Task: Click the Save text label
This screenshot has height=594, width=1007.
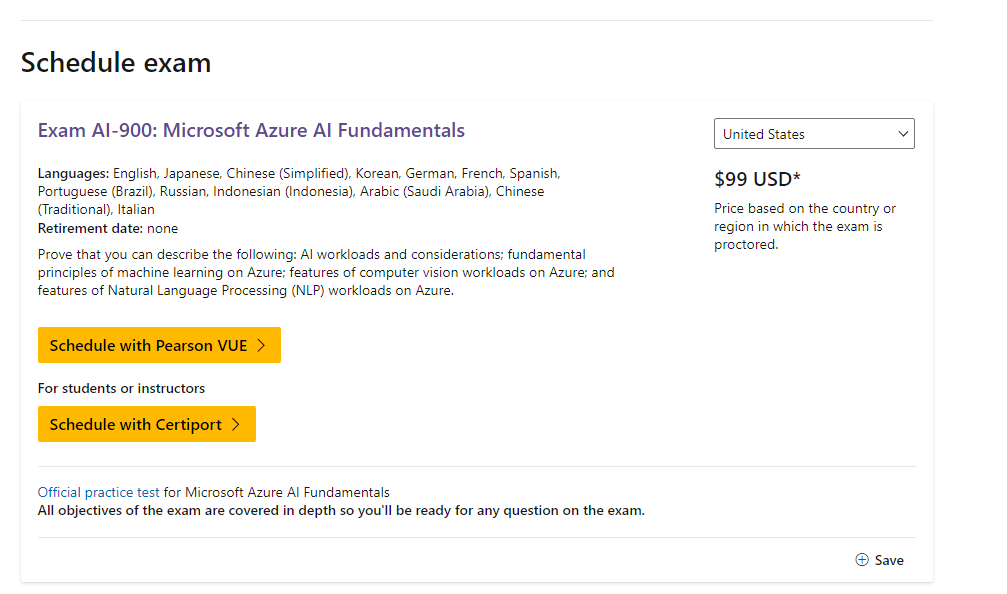Action: point(890,560)
